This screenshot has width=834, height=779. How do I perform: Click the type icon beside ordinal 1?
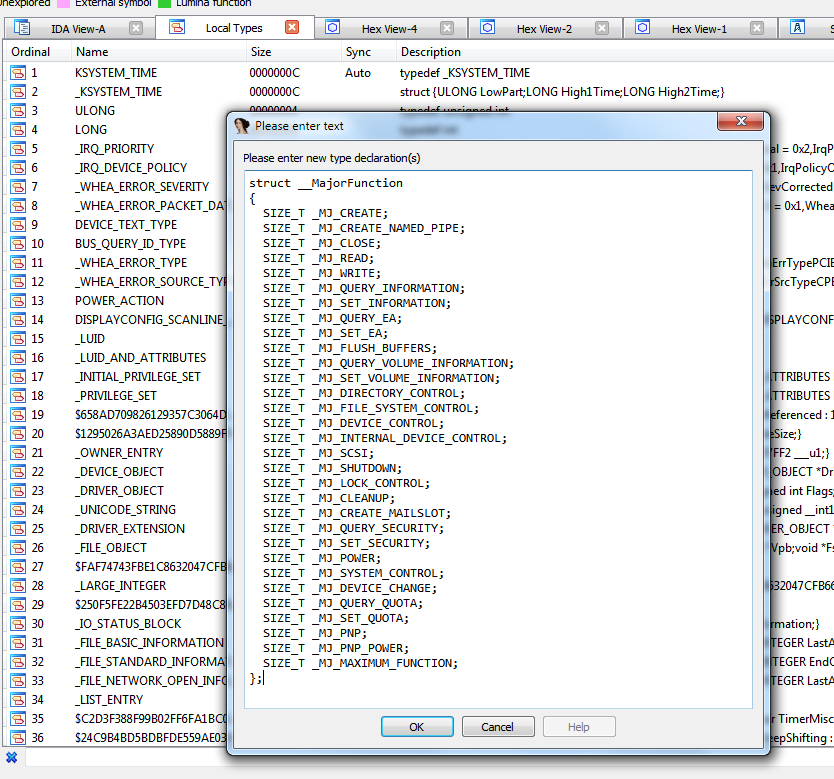pyautogui.click(x=18, y=73)
